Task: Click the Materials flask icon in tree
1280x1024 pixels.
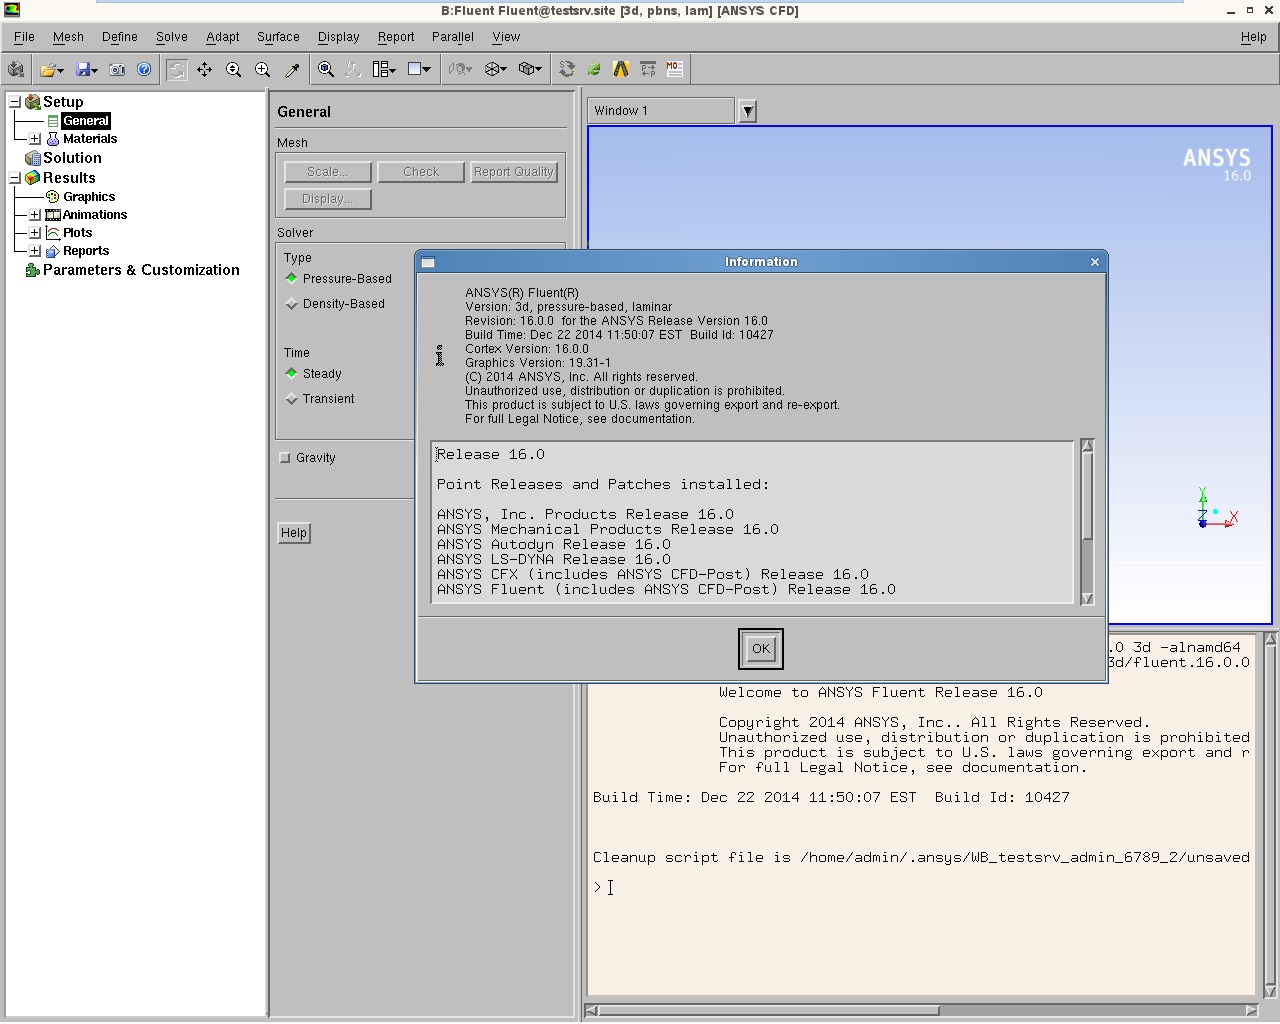Action: click(x=53, y=139)
